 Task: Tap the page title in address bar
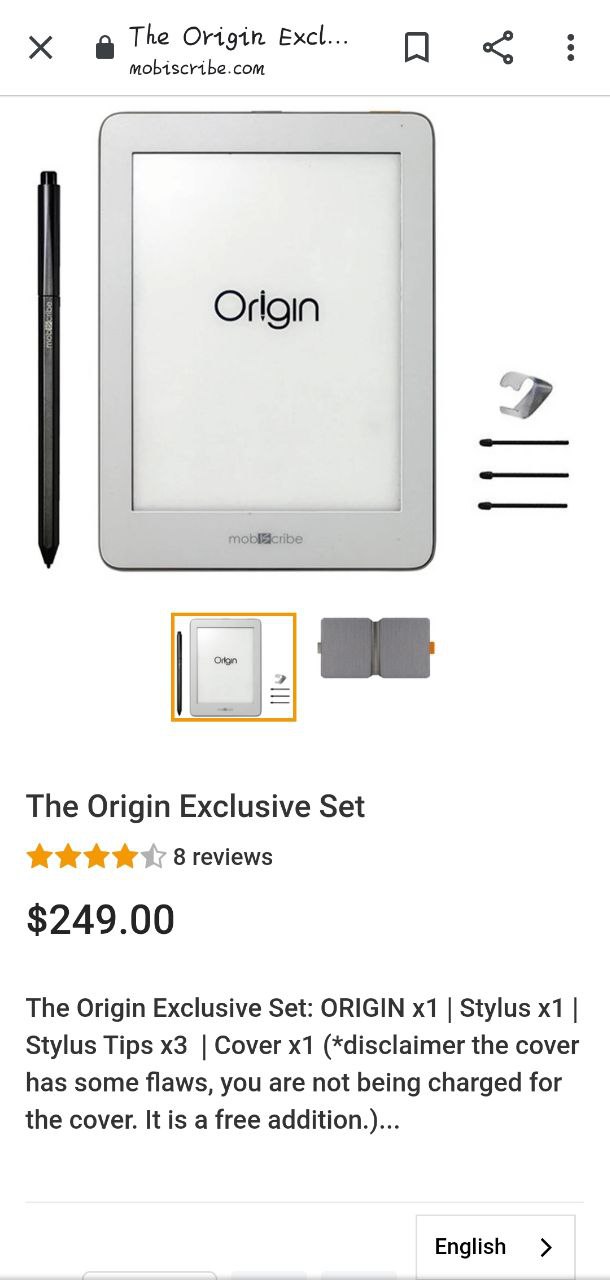[239, 37]
